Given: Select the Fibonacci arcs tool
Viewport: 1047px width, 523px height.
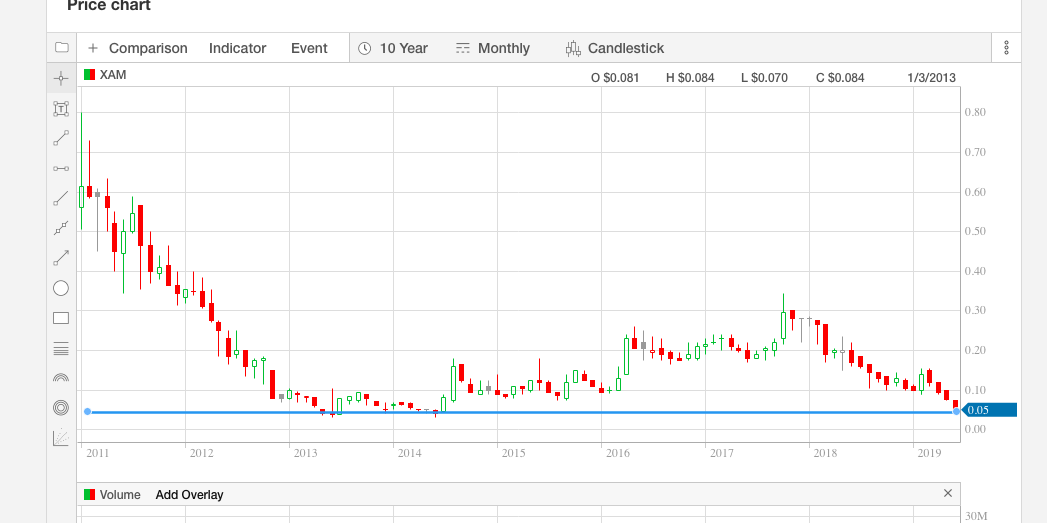Looking at the screenshot, I should (x=61, y=377).
